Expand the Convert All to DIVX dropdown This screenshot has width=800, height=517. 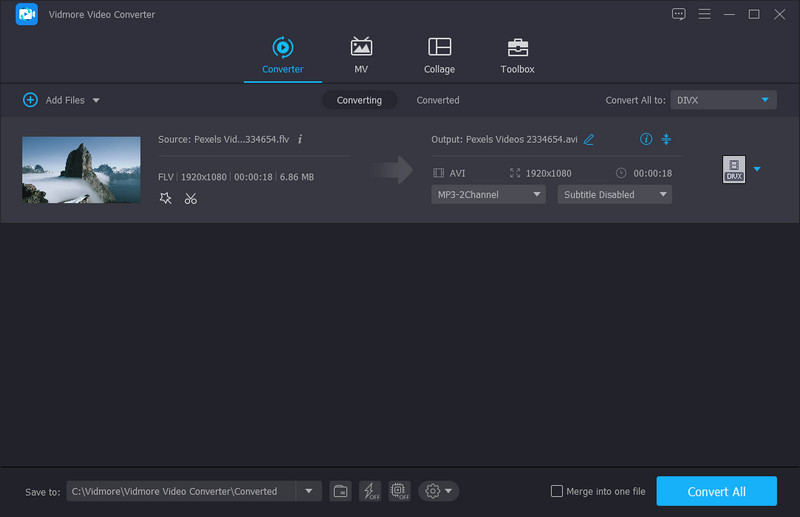[724, 100]
